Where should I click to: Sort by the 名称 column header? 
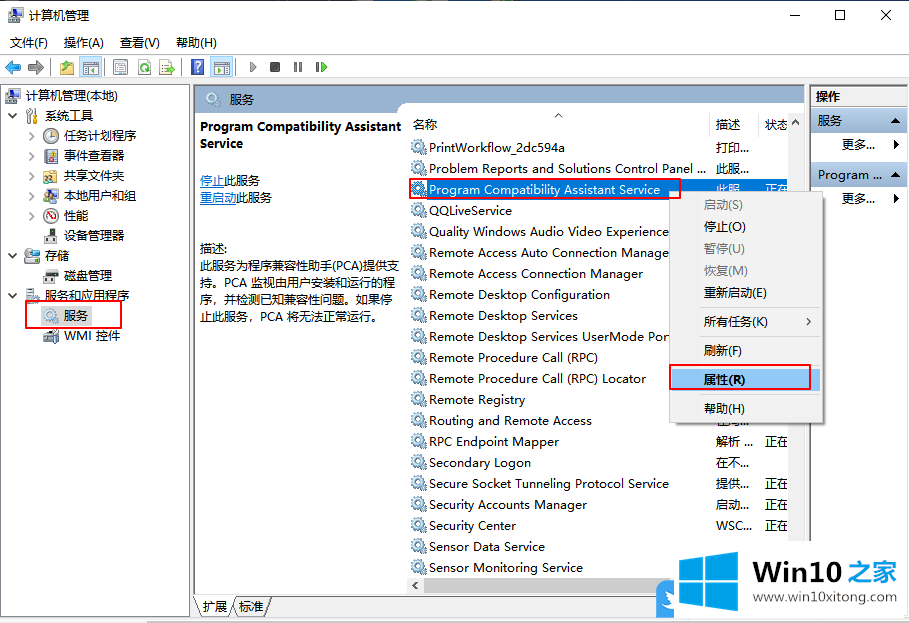click(x=558, y=124)
